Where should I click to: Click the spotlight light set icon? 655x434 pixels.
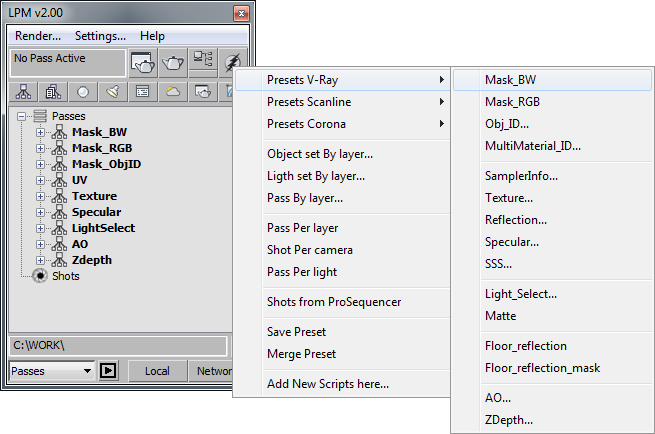coord(113,92)
